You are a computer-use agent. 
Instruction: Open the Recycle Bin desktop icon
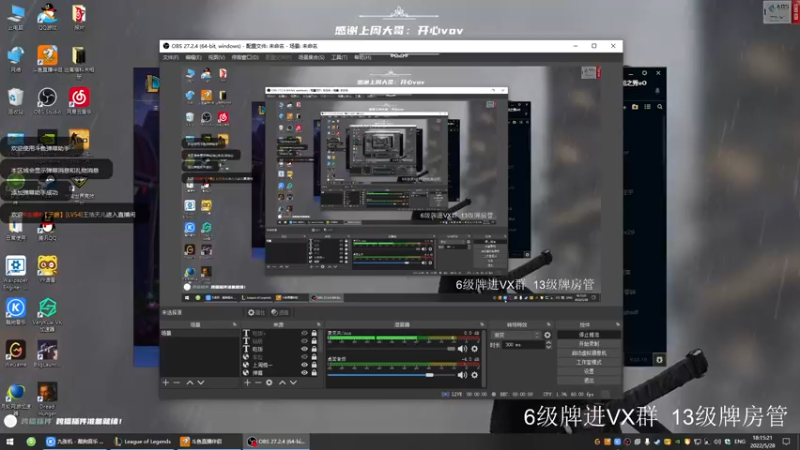pyautogui.click(x=15, y=101)
